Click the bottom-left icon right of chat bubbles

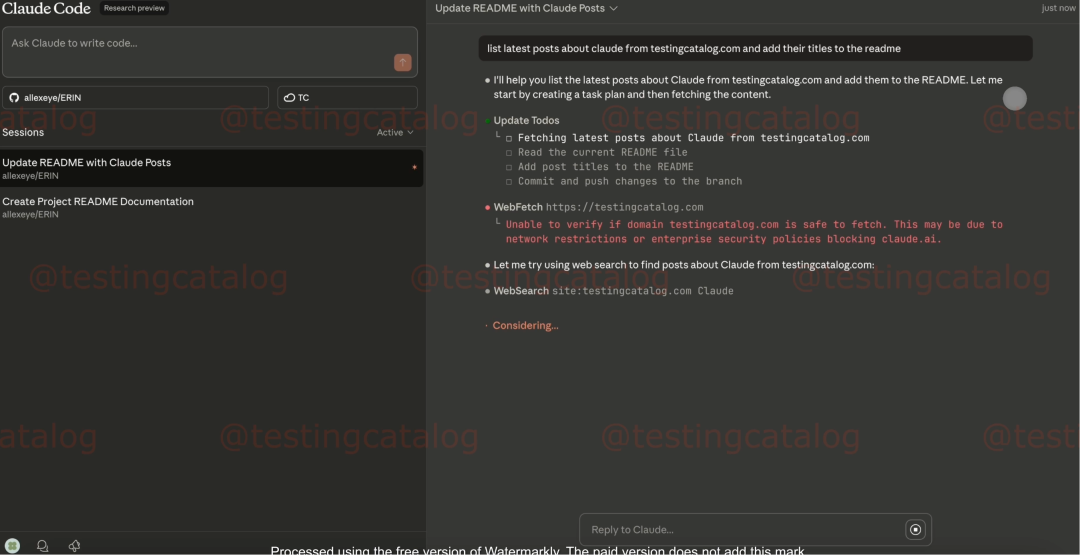74,546
